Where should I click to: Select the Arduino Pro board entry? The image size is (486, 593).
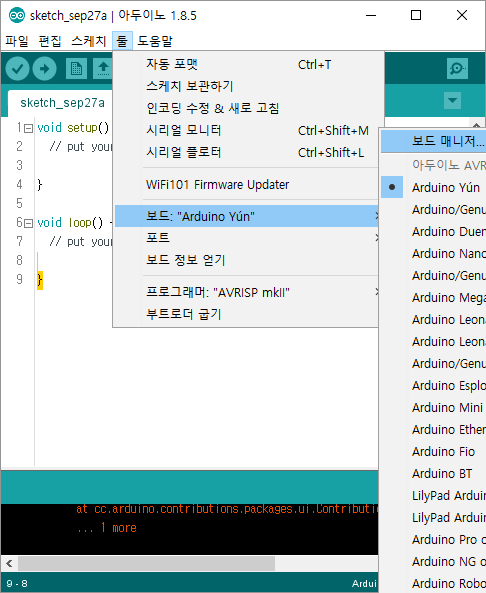[433, 540]
